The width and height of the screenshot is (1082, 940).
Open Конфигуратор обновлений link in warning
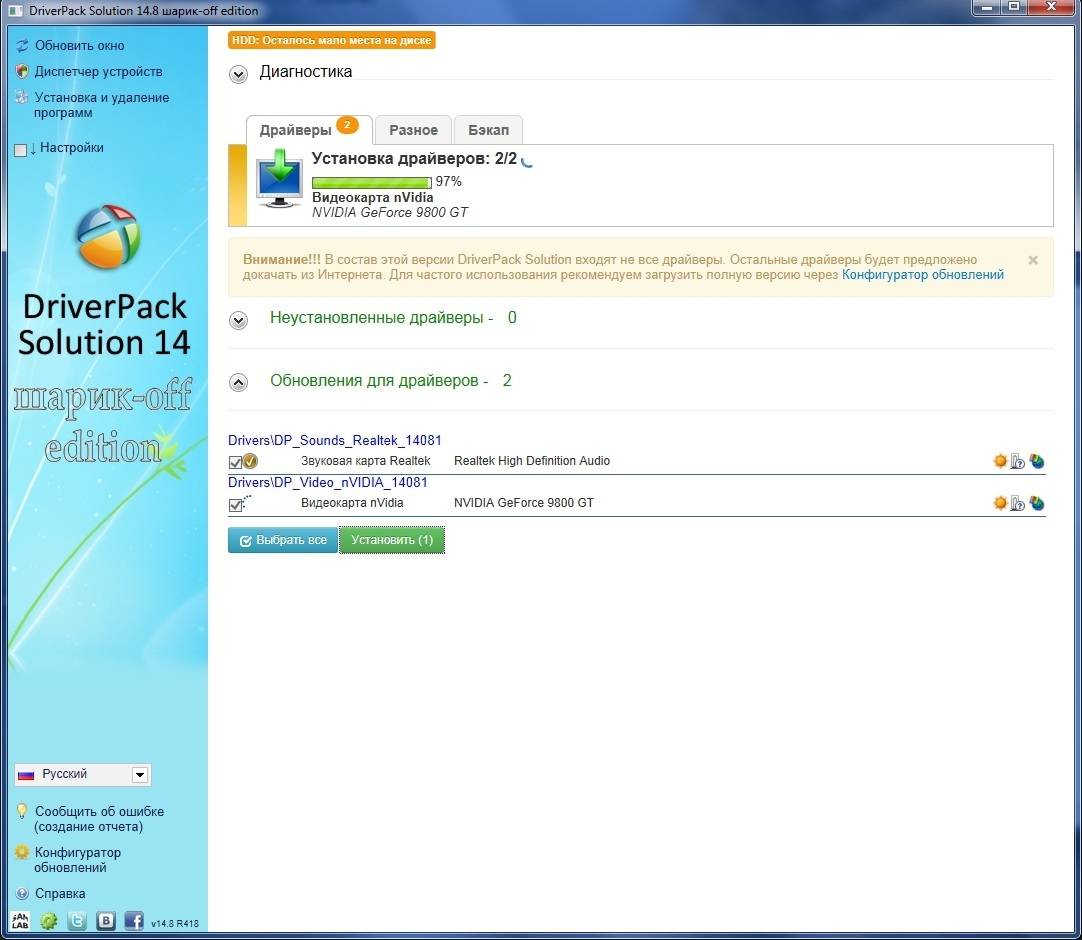(923, 275)
